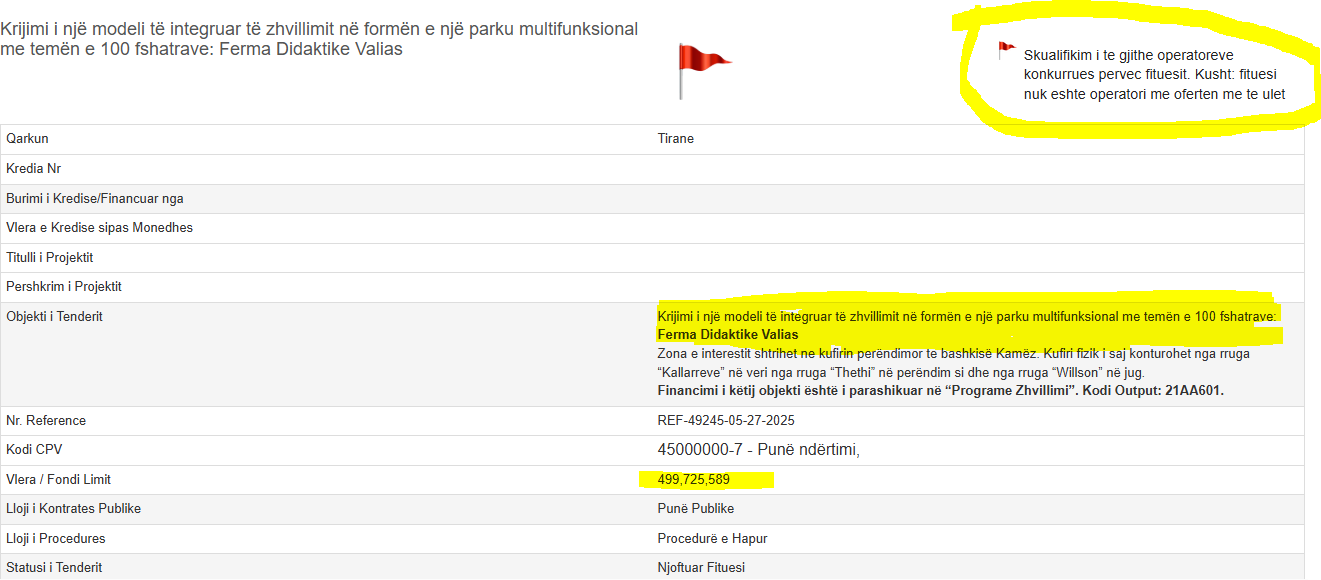
Task: Click the 'Vlera e Kredise sipas Monedhes' label
Action: [x=99, y=228]
